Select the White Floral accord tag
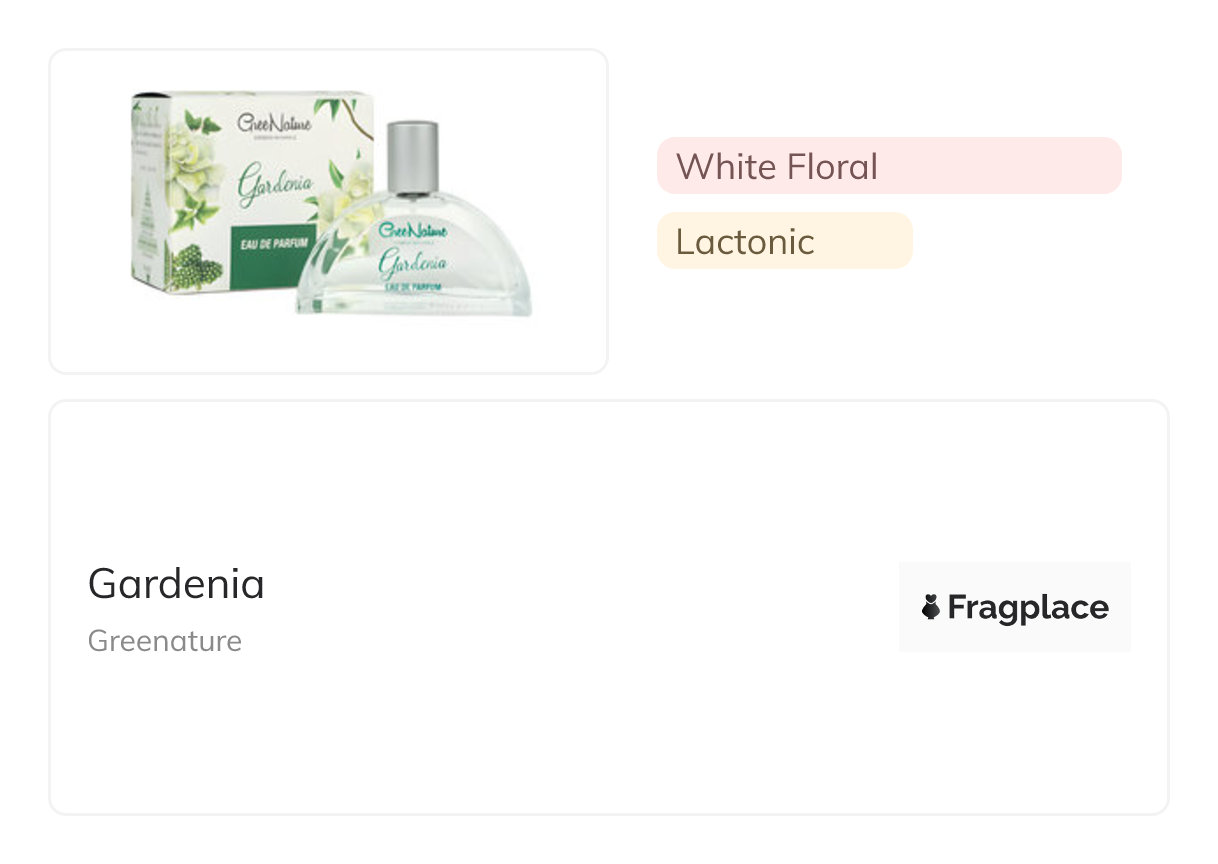Viewport: 1218px width, 864px height. (x=776, y=166)
